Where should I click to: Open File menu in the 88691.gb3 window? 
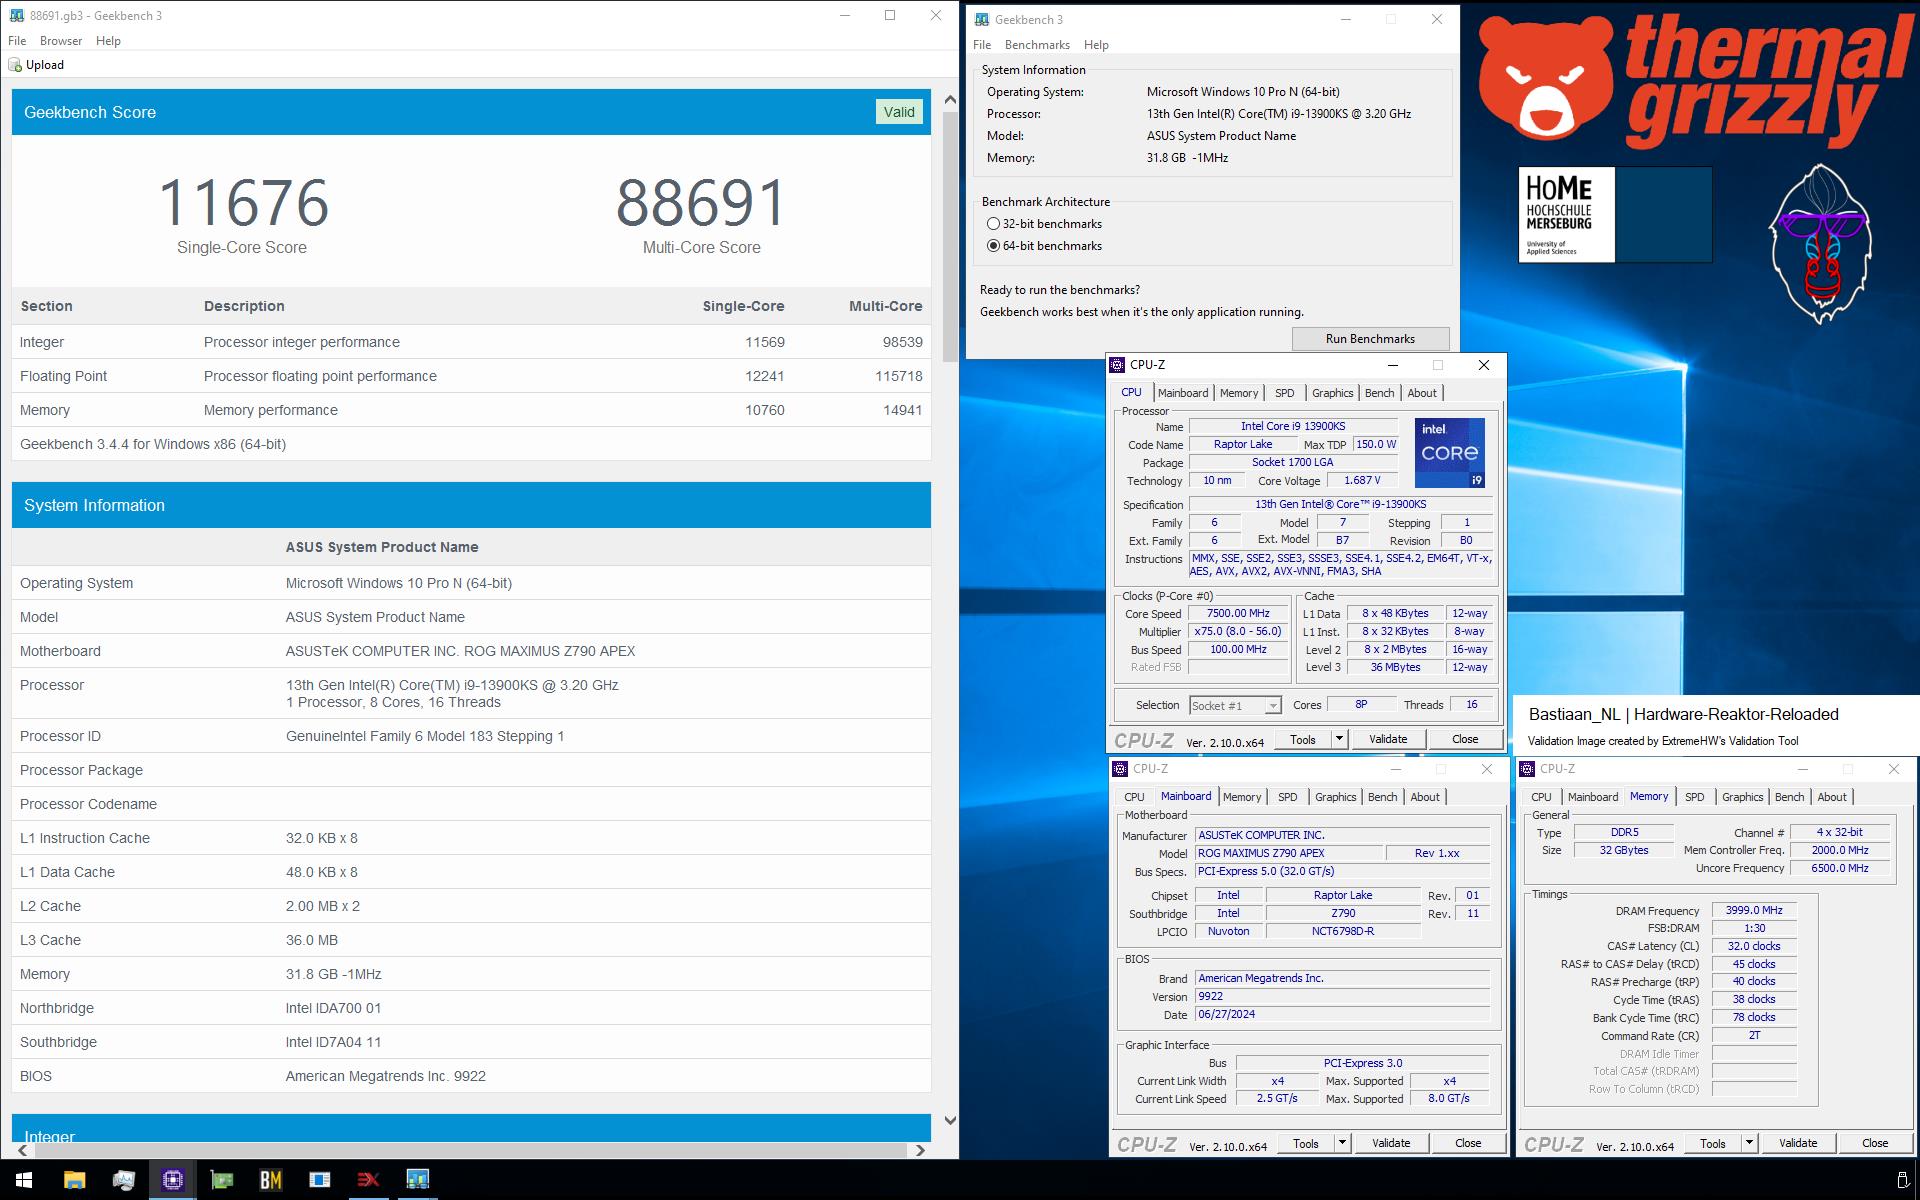[x=17, y=41]
